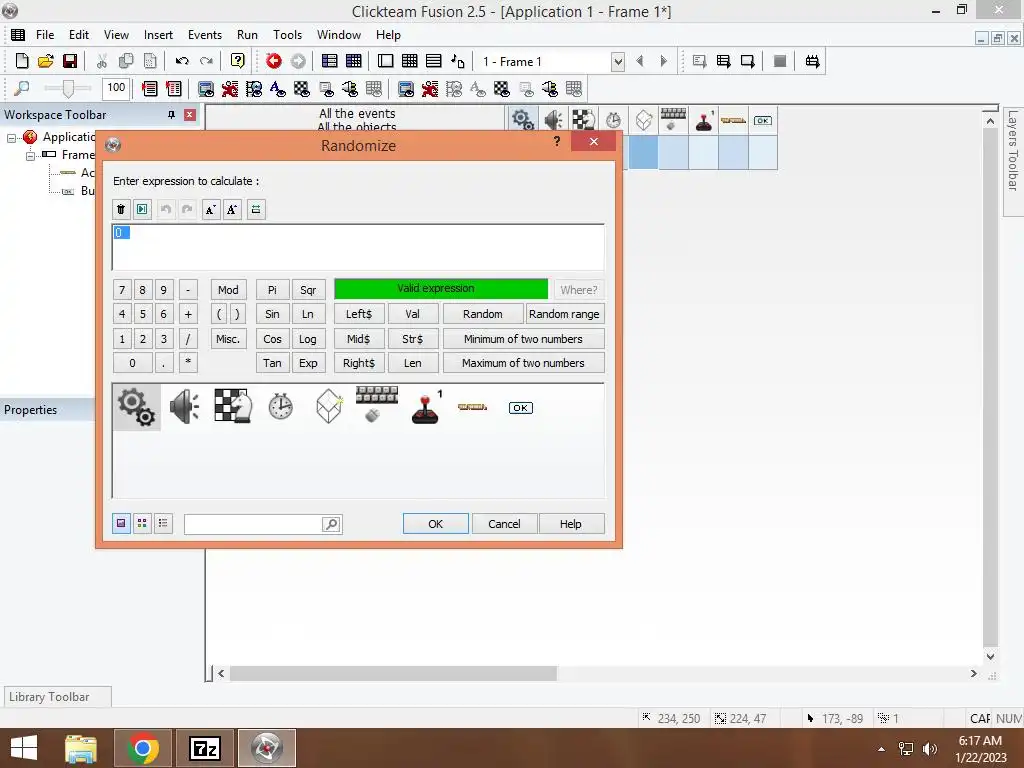Viewport: 1024px width, 768px height.
Task: Select the Button object icon labeled OK
Action: pos(520,408)
